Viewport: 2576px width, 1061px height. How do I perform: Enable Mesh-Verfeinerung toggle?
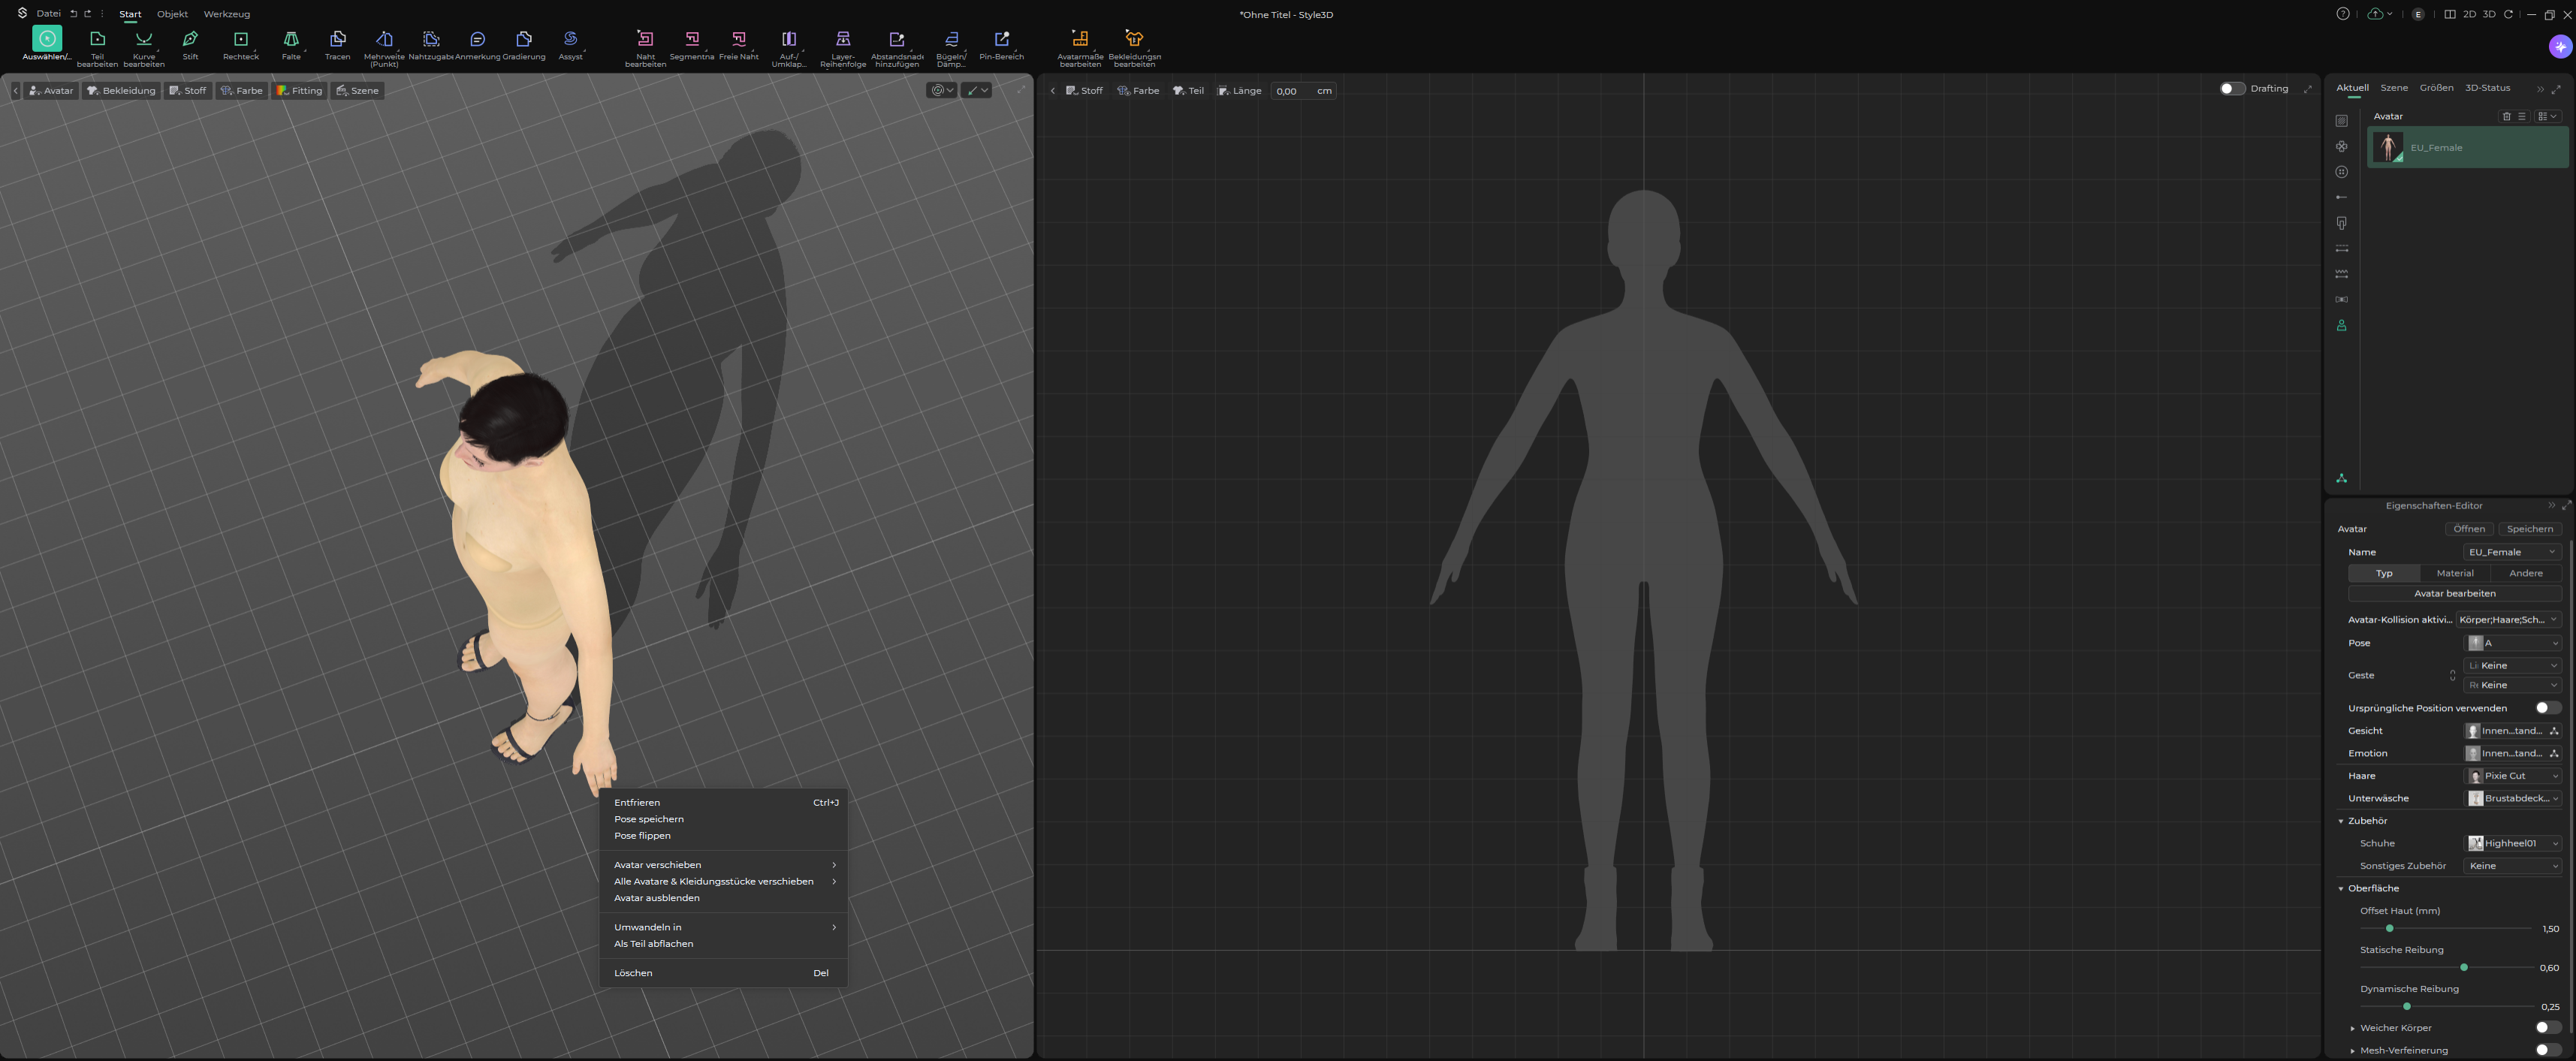(2548, 1050)
